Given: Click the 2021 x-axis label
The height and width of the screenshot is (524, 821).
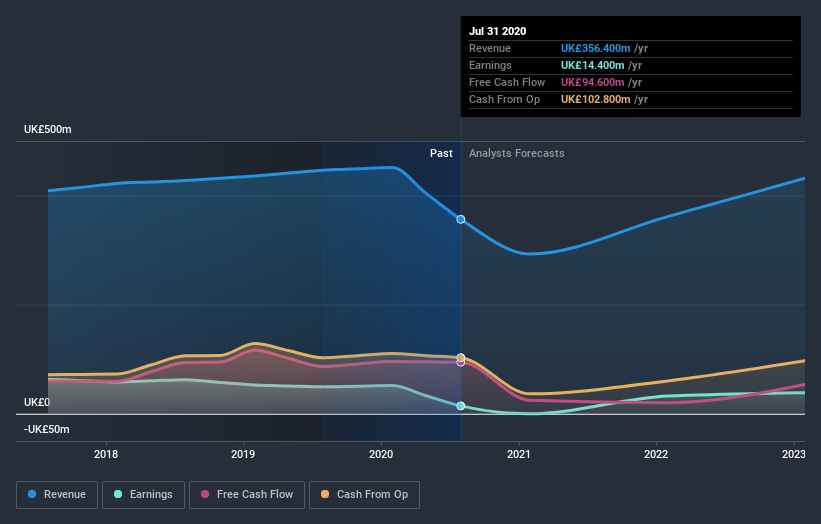Looking at the screenshot, I should [519, 454].
